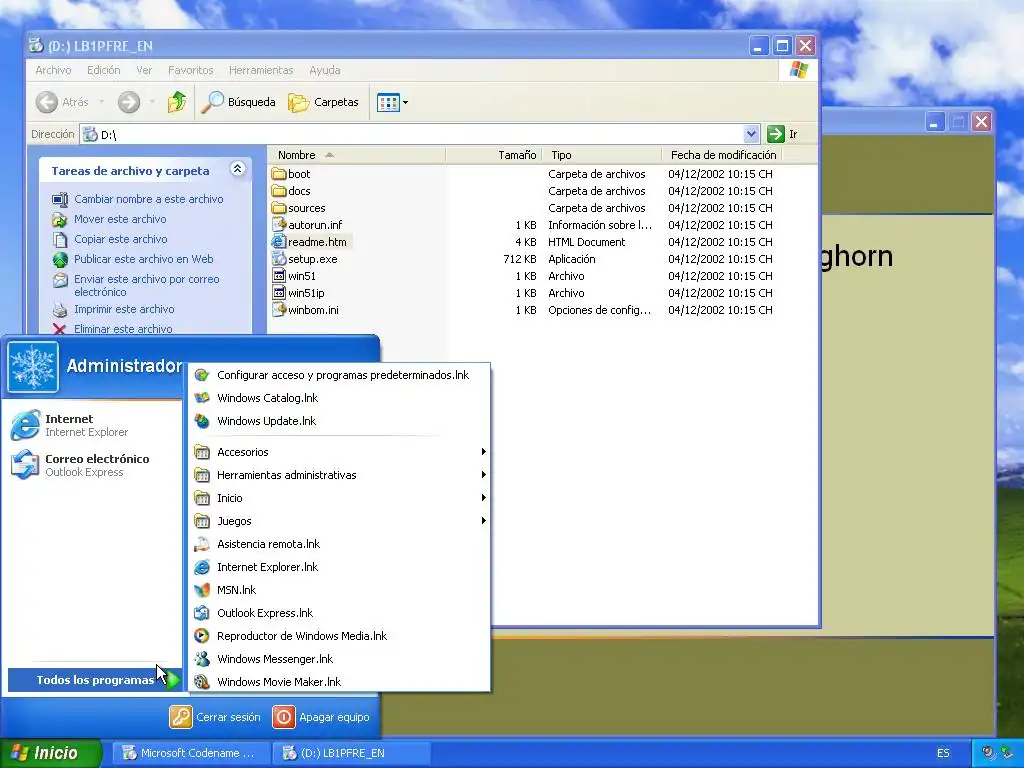Open the Herramientas menu
Viewport: 1024px width, 768px height.
261,70
